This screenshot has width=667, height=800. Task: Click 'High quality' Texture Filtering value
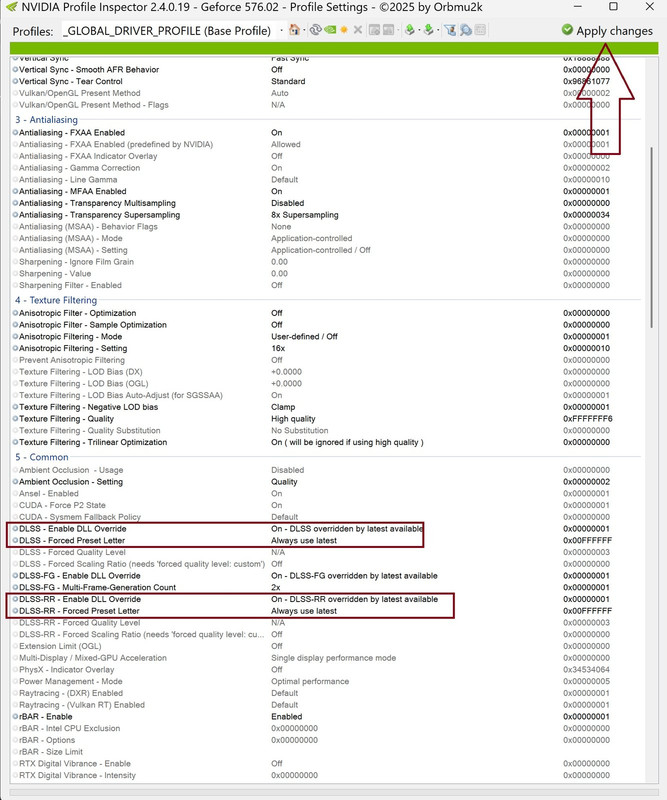[293, 419]
